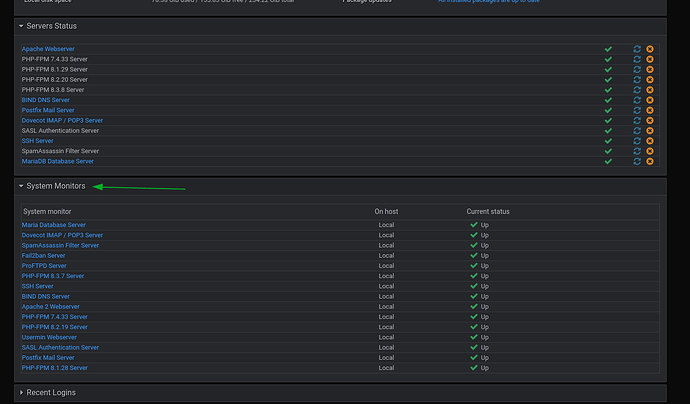Restart Dovecot IMAP / POP3 Server

637,120
